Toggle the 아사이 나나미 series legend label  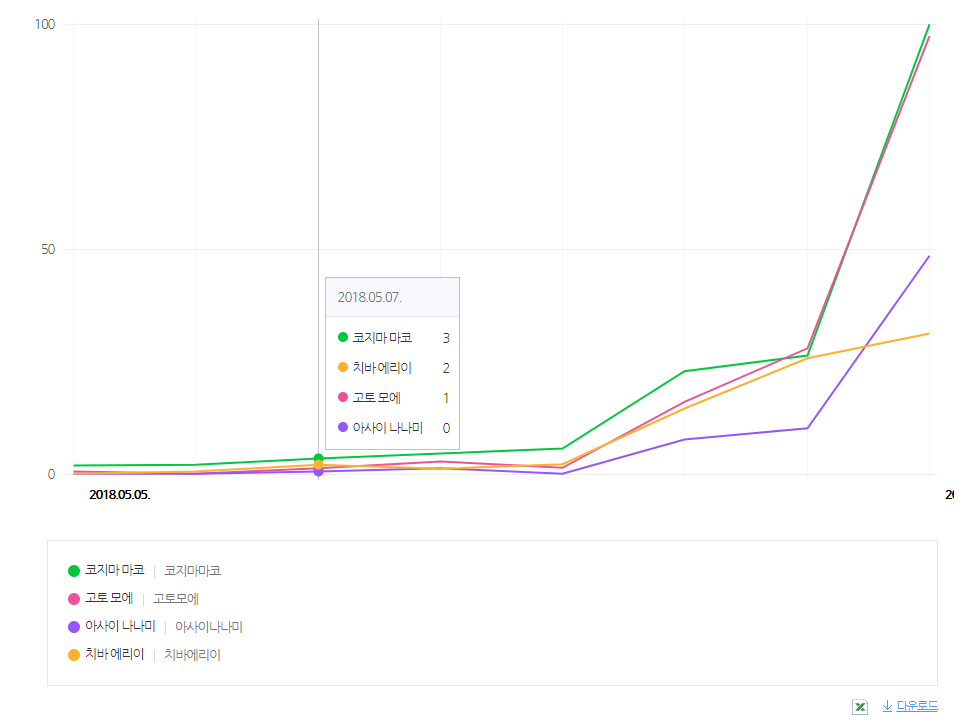[120, 627]
